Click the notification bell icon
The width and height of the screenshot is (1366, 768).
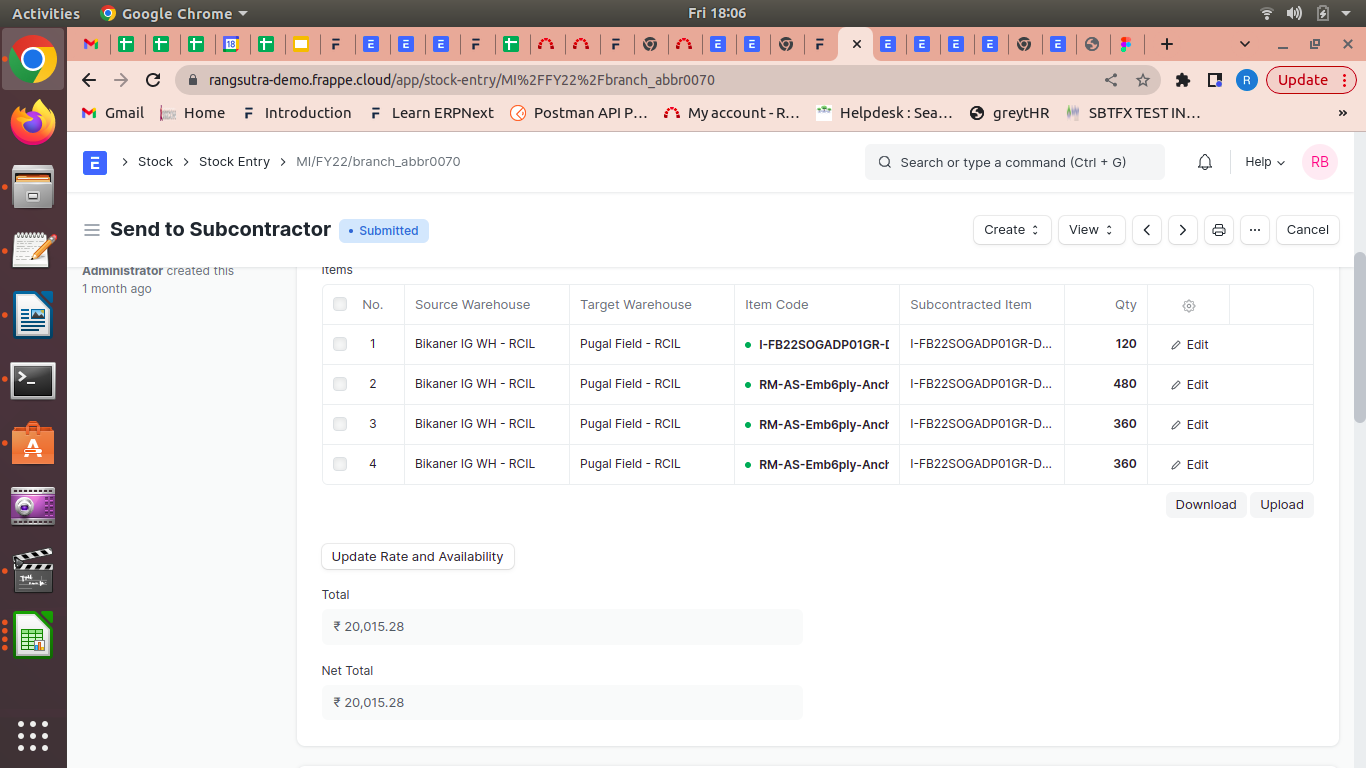click(x=1204, y=161)
